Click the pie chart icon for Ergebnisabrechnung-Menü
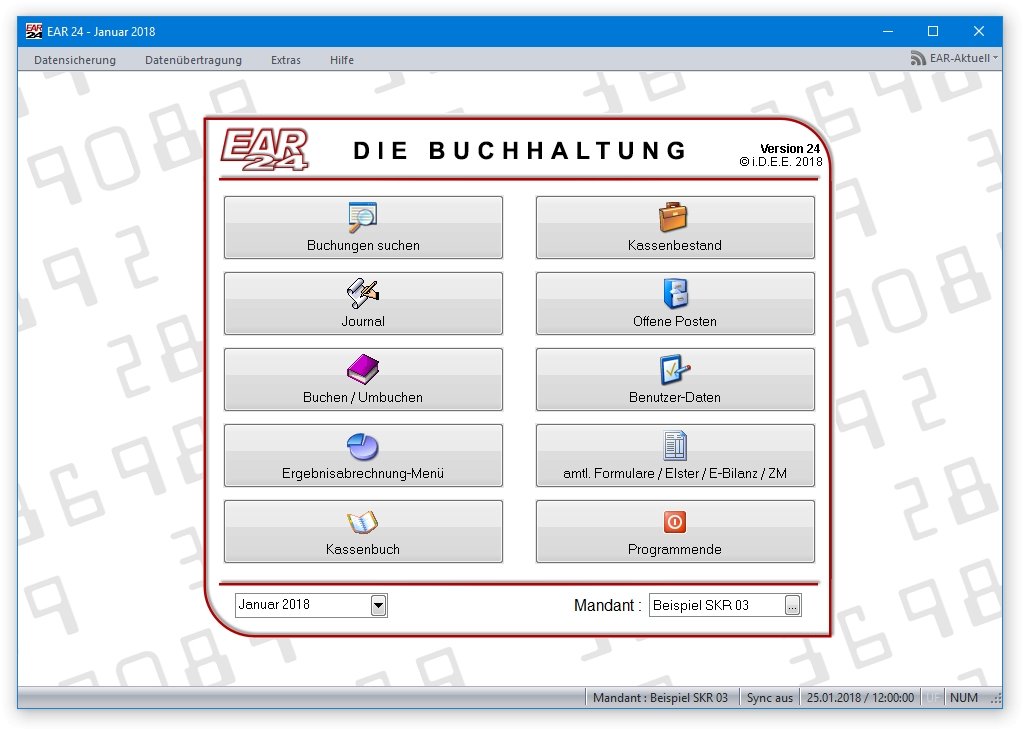This screenshot has width=1023, height=731. tap(363, 446)
